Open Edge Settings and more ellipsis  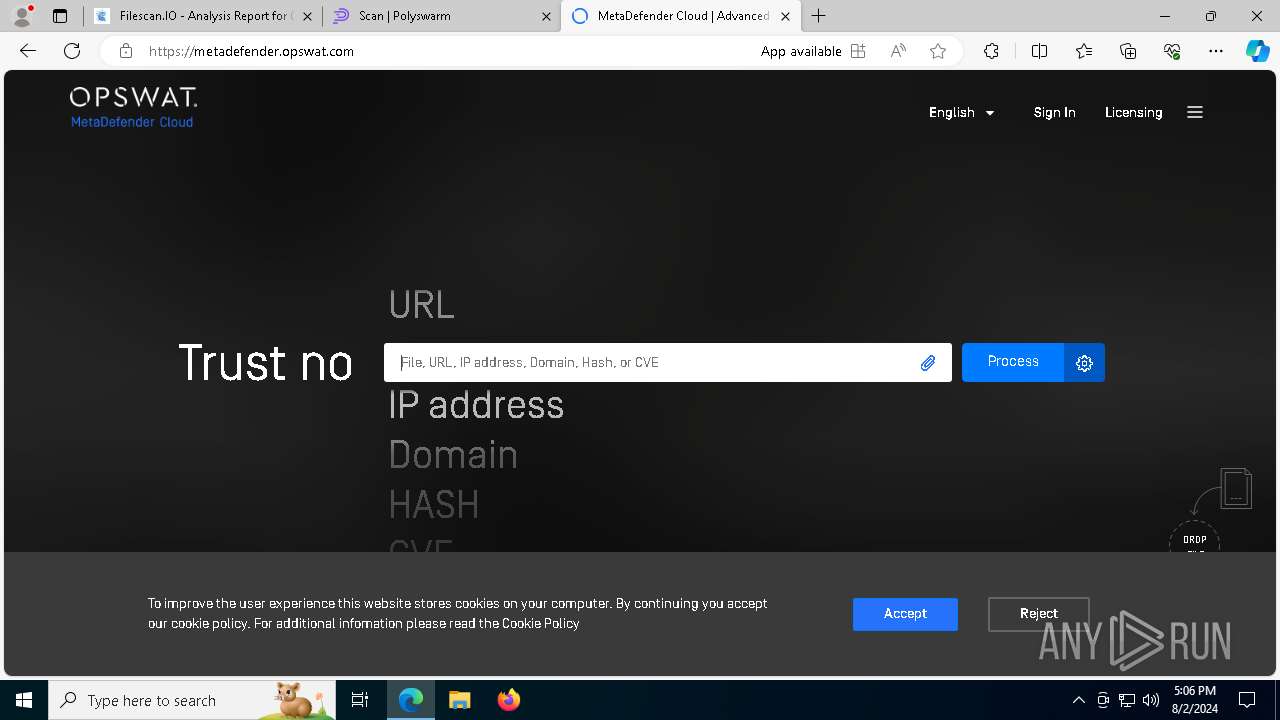click(1216, 51)
